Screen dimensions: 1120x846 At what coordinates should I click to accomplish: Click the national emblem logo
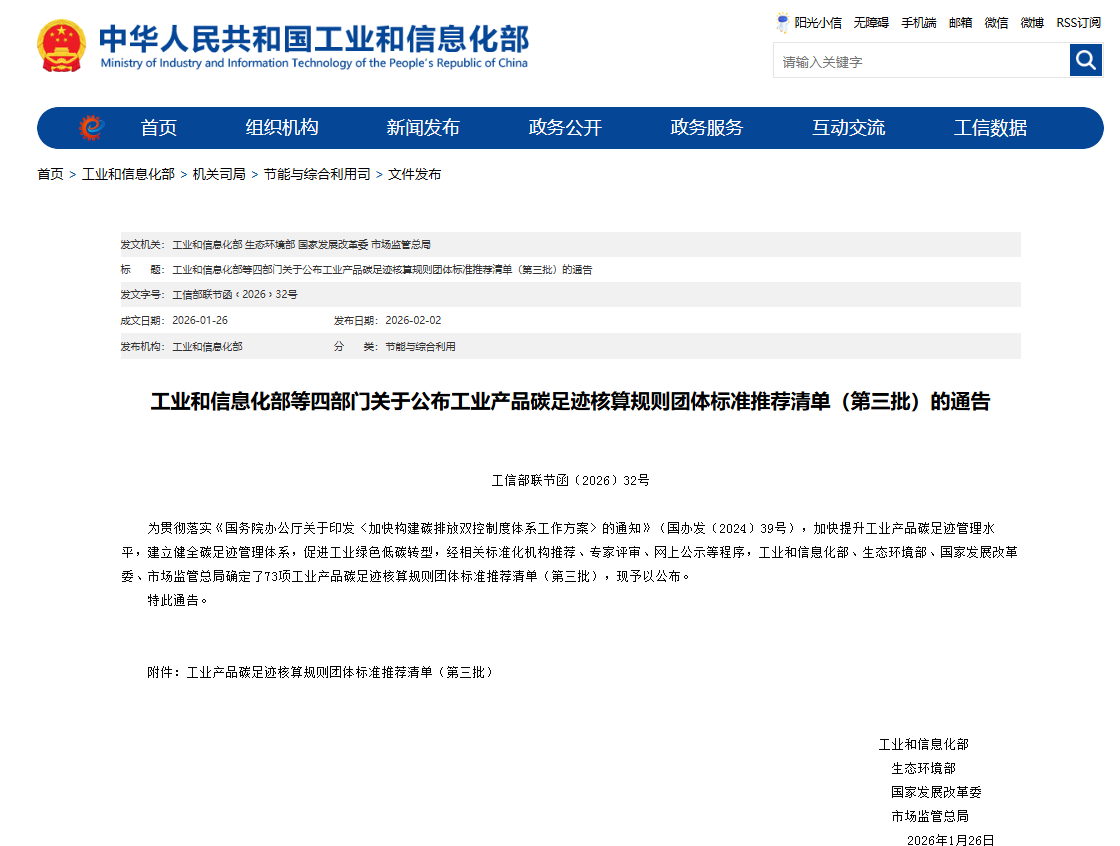coord(62,45)
